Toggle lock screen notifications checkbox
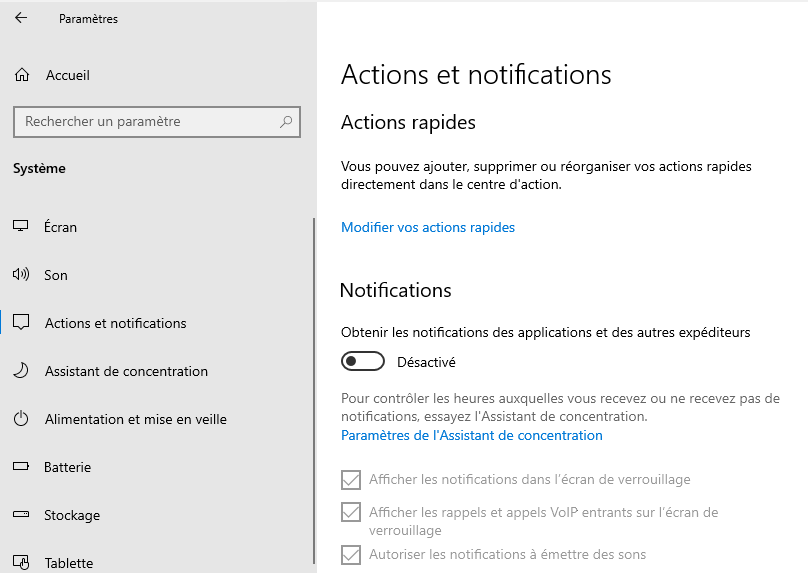Viewport: 808px width, 573px height. point(351,480)
